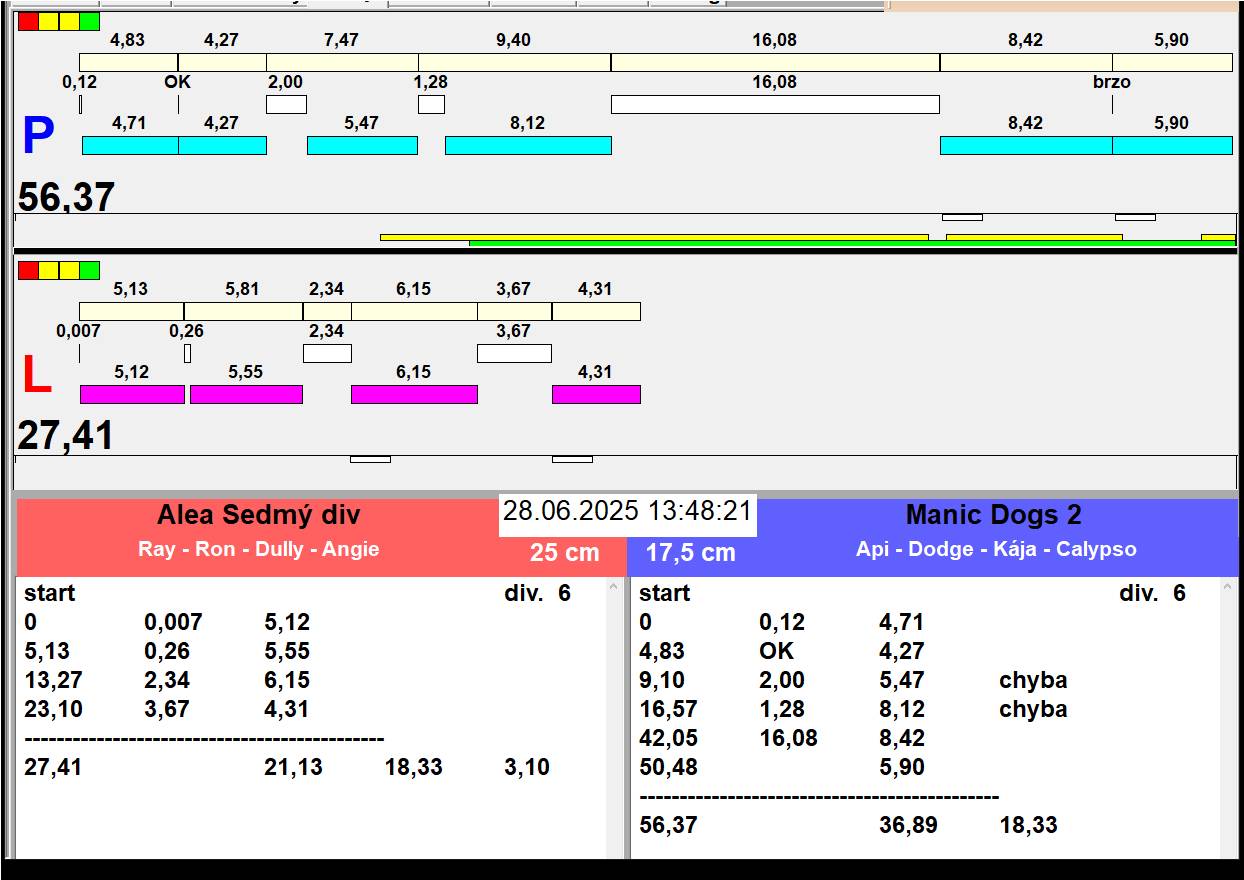Select the Alea Sedmý div team header
The width and height of the screenshot is (1244, 880).
coord(258,516)
